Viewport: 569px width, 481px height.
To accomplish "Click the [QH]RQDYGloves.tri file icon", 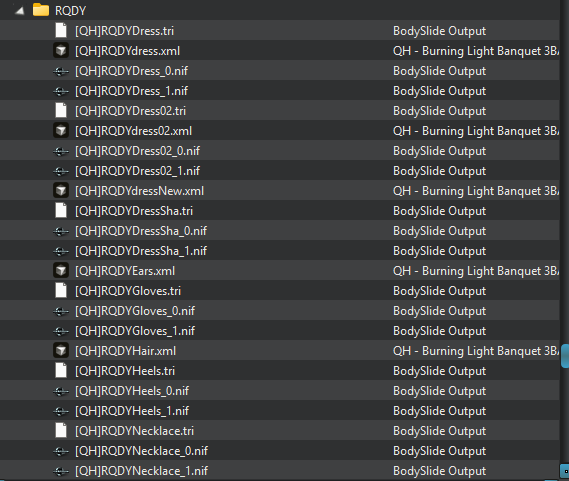I will [61, 290].
